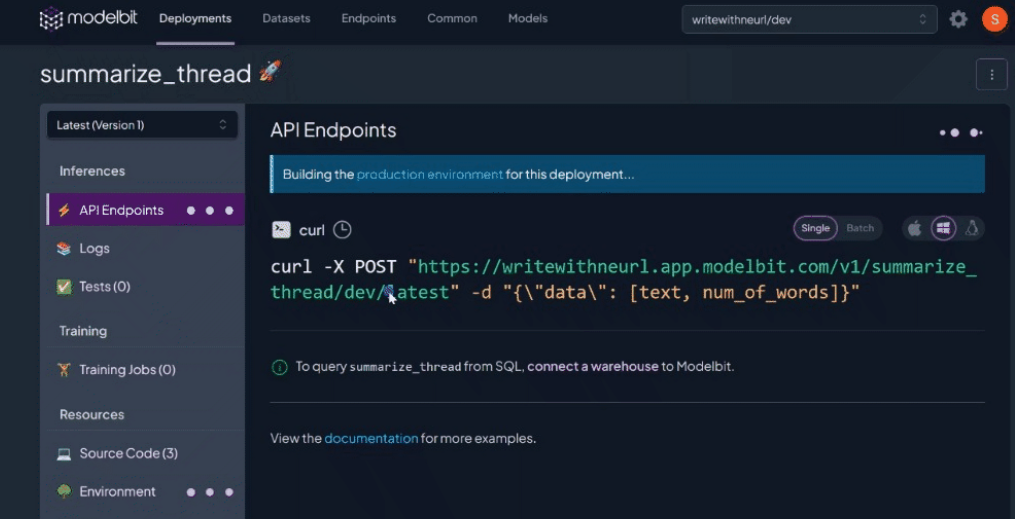Go to the Datasets tab
The height and width of the screenshot is (519, 1015).
286,19
